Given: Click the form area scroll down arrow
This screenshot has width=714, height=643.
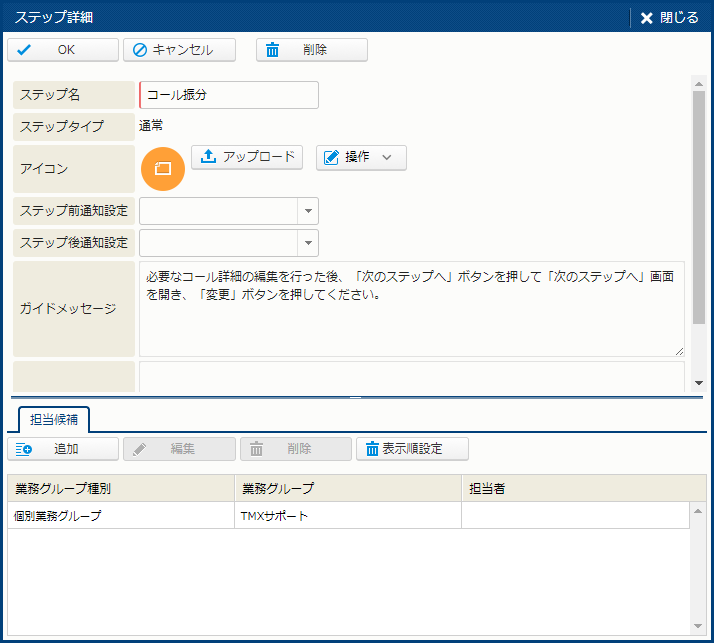Looking at the screenshot, I should click(x=698, y=383).
